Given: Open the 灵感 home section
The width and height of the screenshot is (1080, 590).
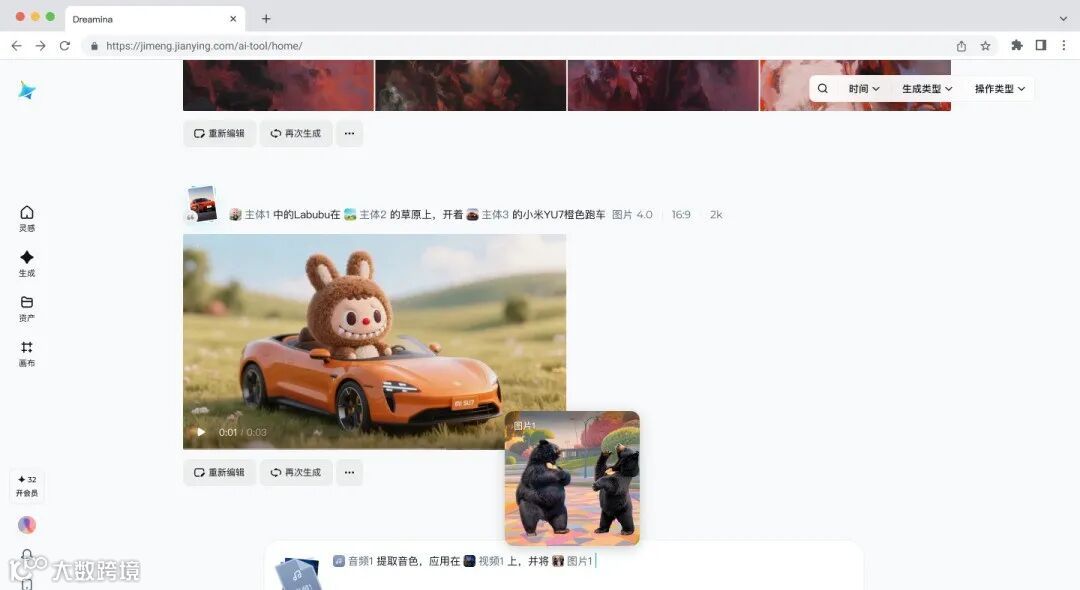Looking at the screenshot, I should tap(27, 218).
